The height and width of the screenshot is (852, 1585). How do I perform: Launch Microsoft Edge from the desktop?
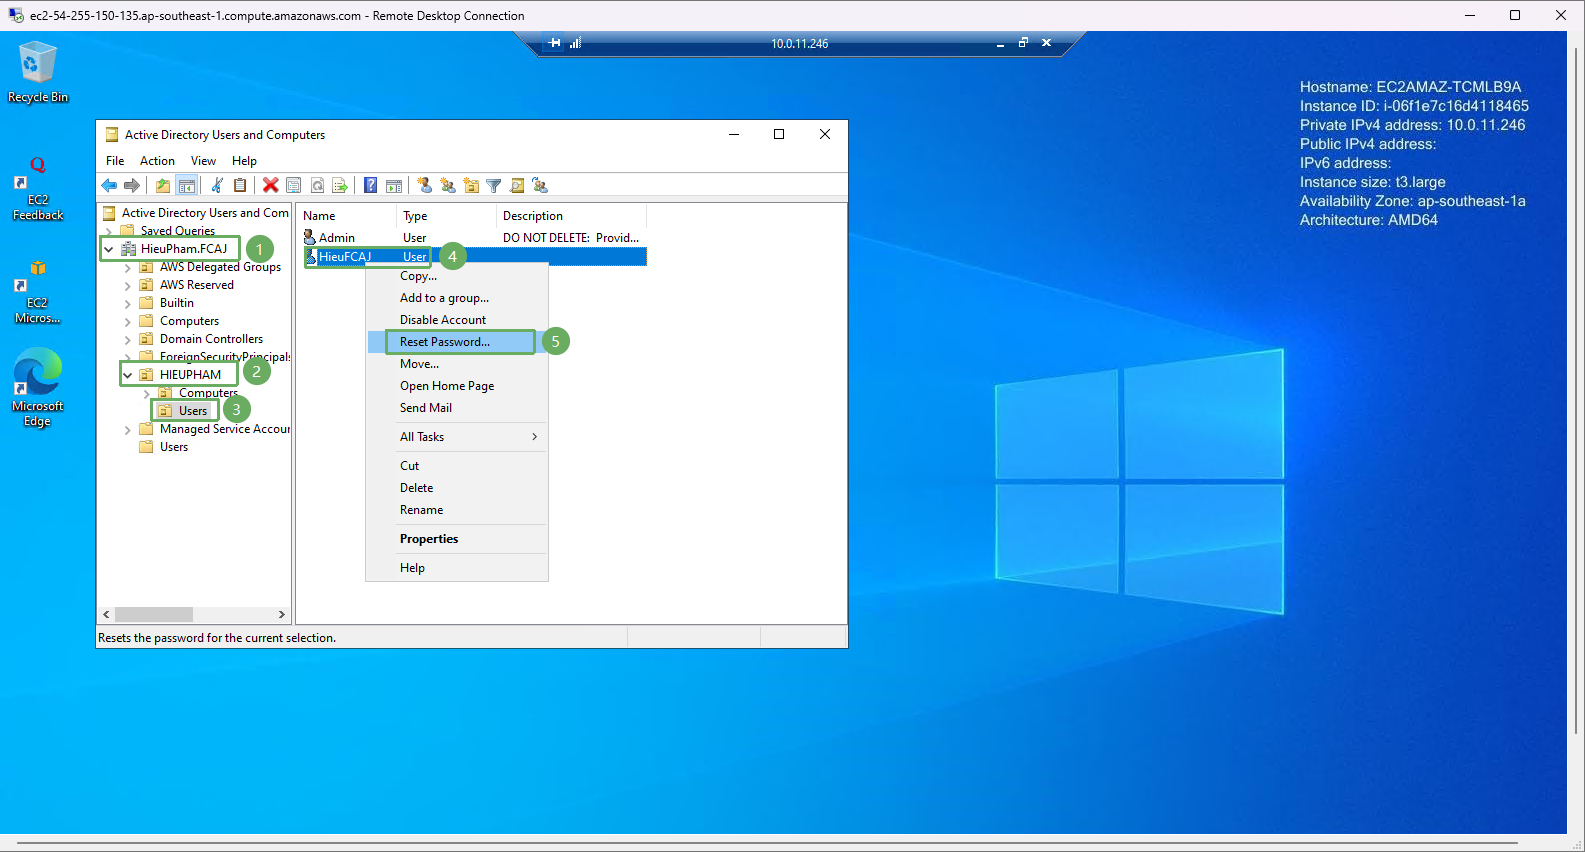click(x=38, y=388)
